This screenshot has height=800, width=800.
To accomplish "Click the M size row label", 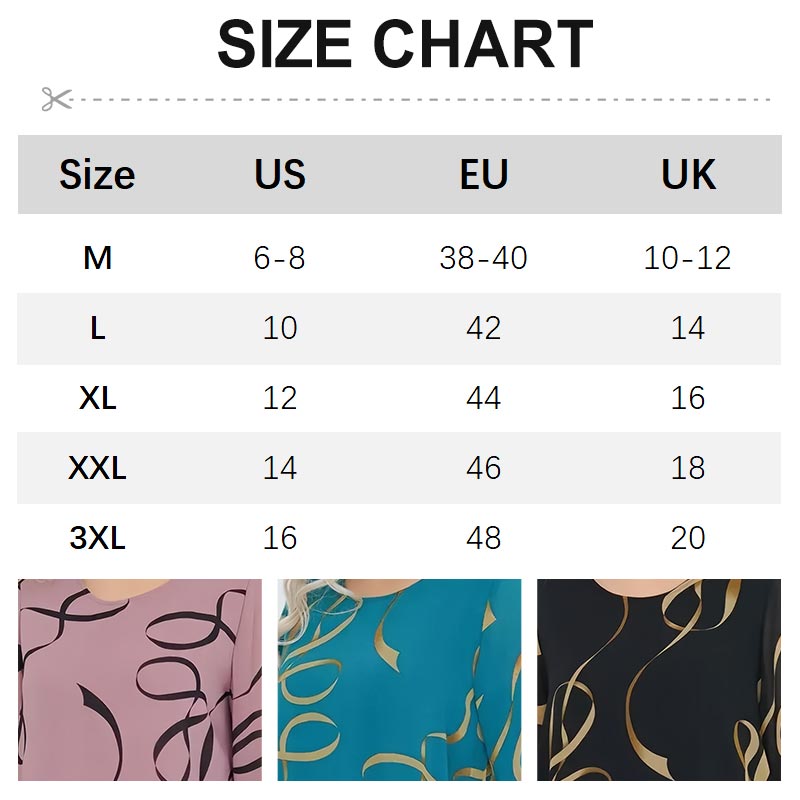I will click(x=97, y=258).
